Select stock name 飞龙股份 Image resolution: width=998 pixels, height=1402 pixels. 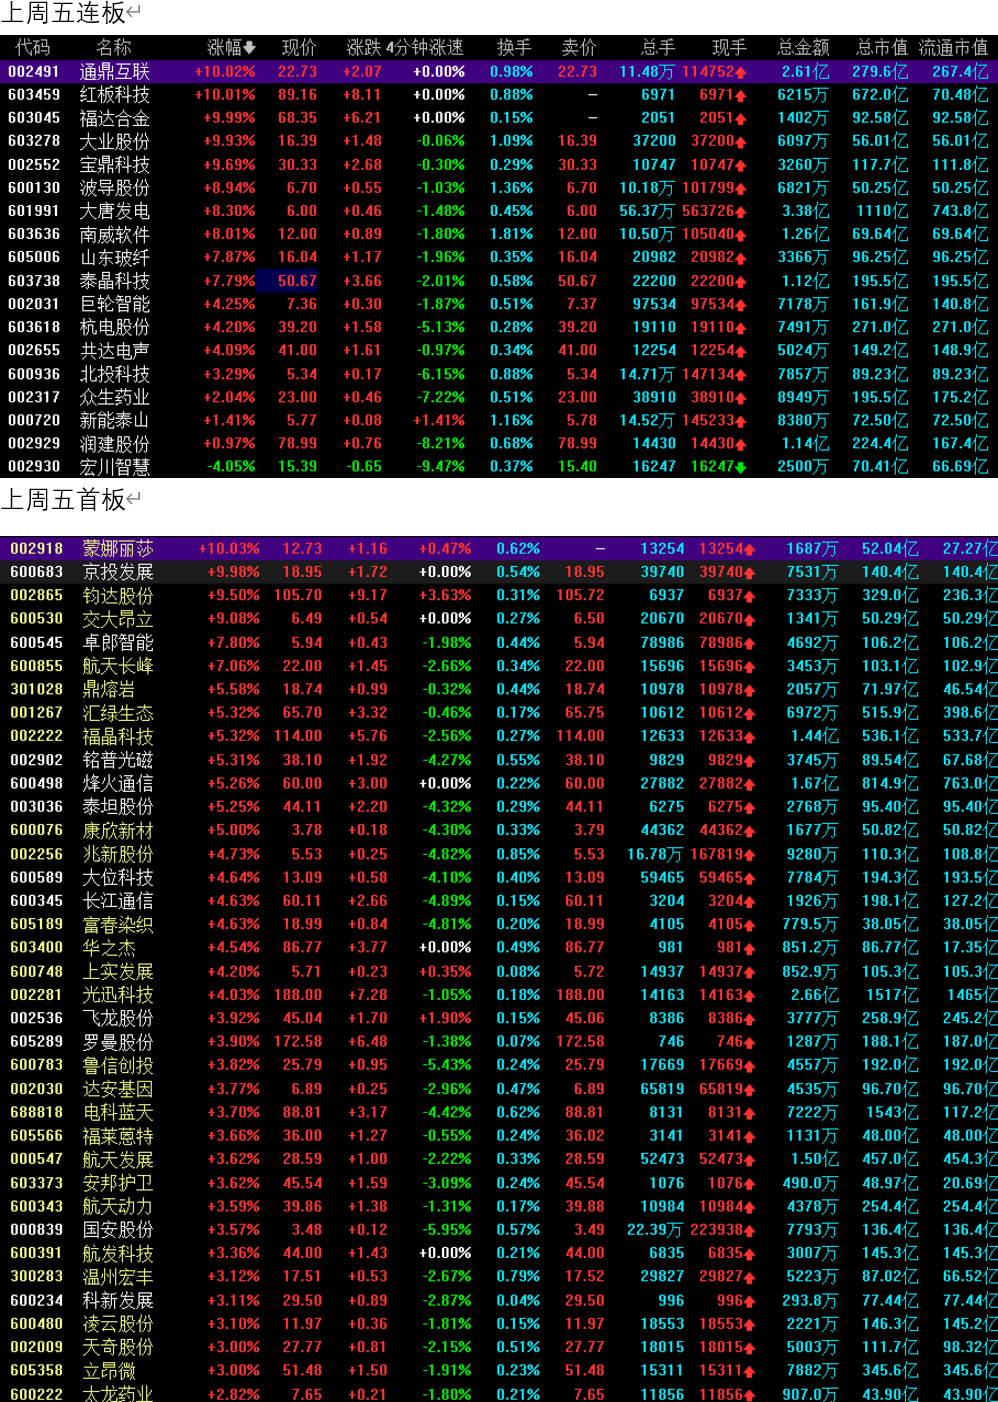pos(118,1018)
